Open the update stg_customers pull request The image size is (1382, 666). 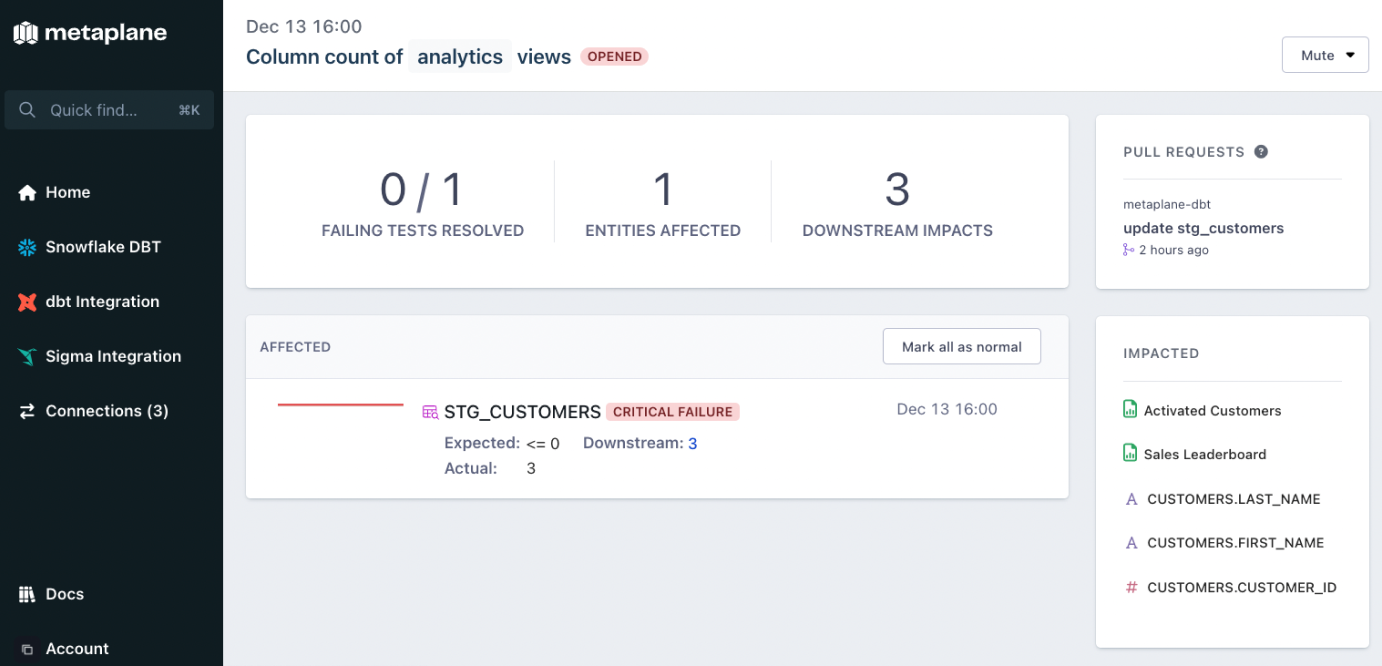coord(1203,228)
